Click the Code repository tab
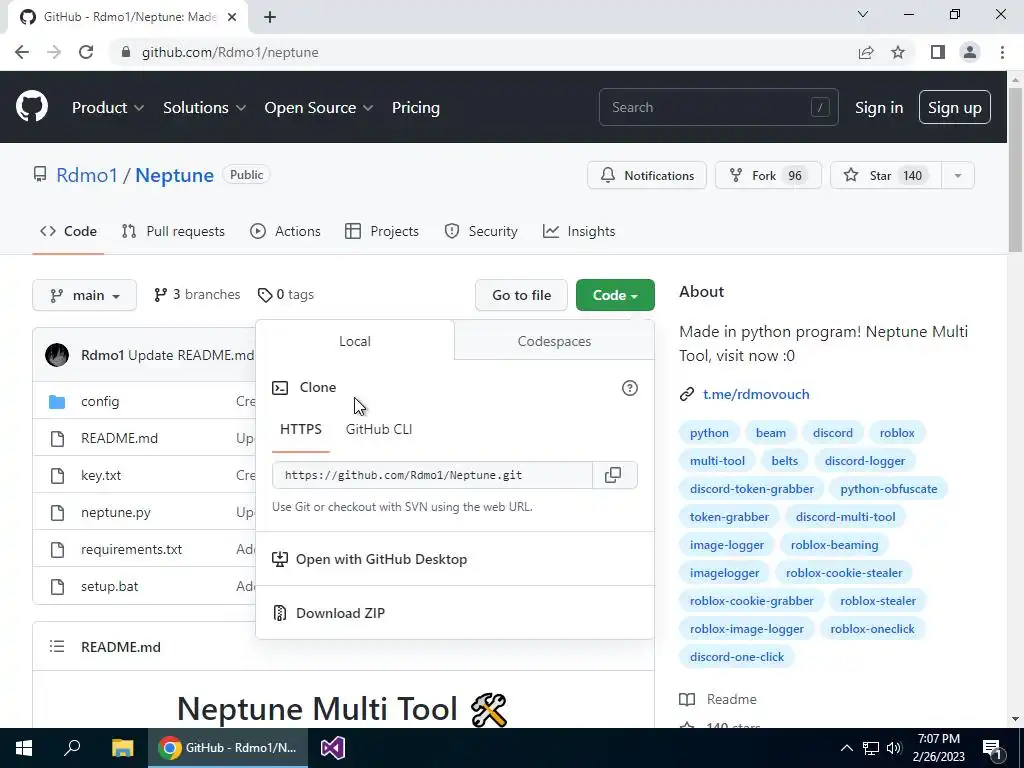Screen dimensions: 1024x768 (69, 231)
